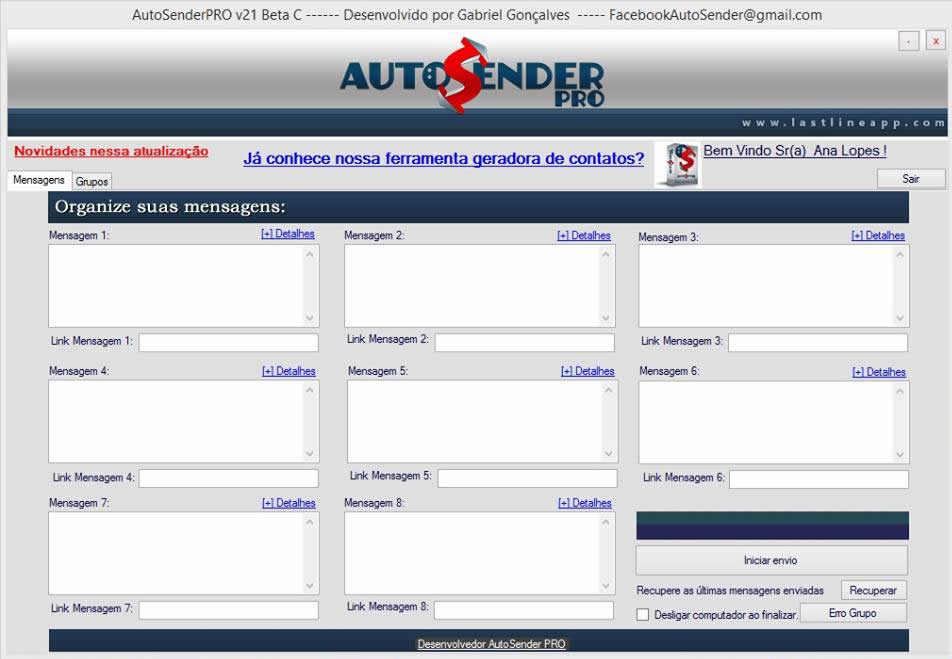Focus the Mensagem 3 text area

(x=774, y=285)
